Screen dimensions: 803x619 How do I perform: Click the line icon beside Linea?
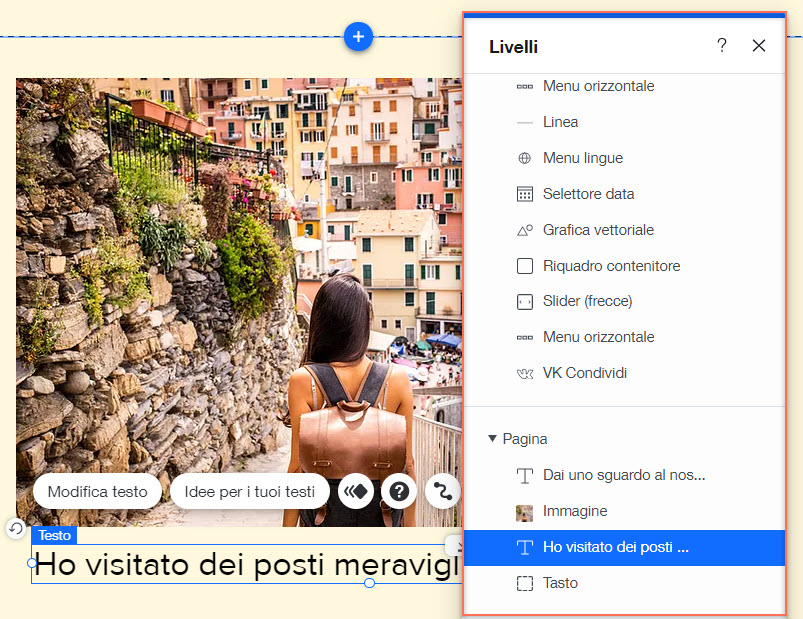click(x=524, y=123)
